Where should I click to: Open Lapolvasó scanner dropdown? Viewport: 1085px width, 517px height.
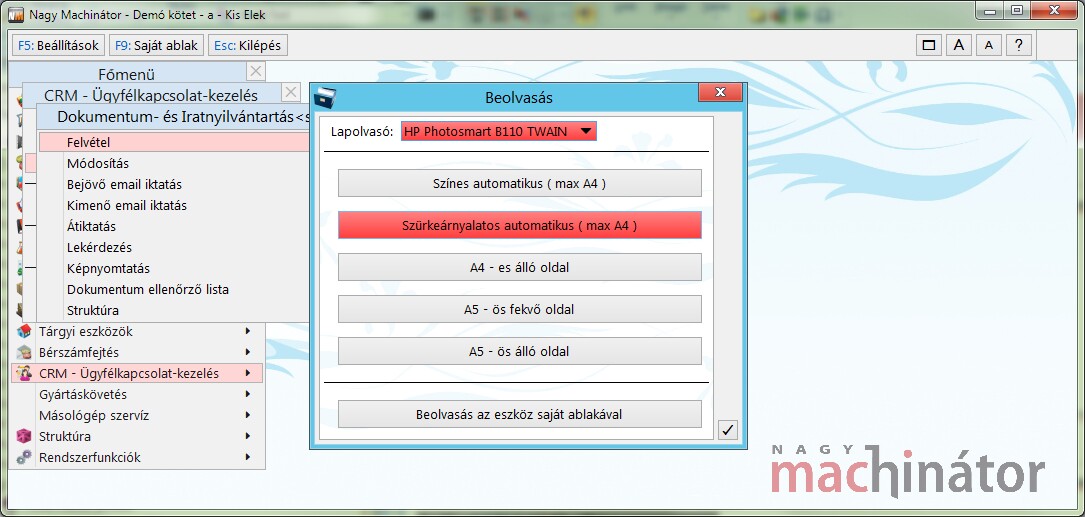tap(498, 131)
